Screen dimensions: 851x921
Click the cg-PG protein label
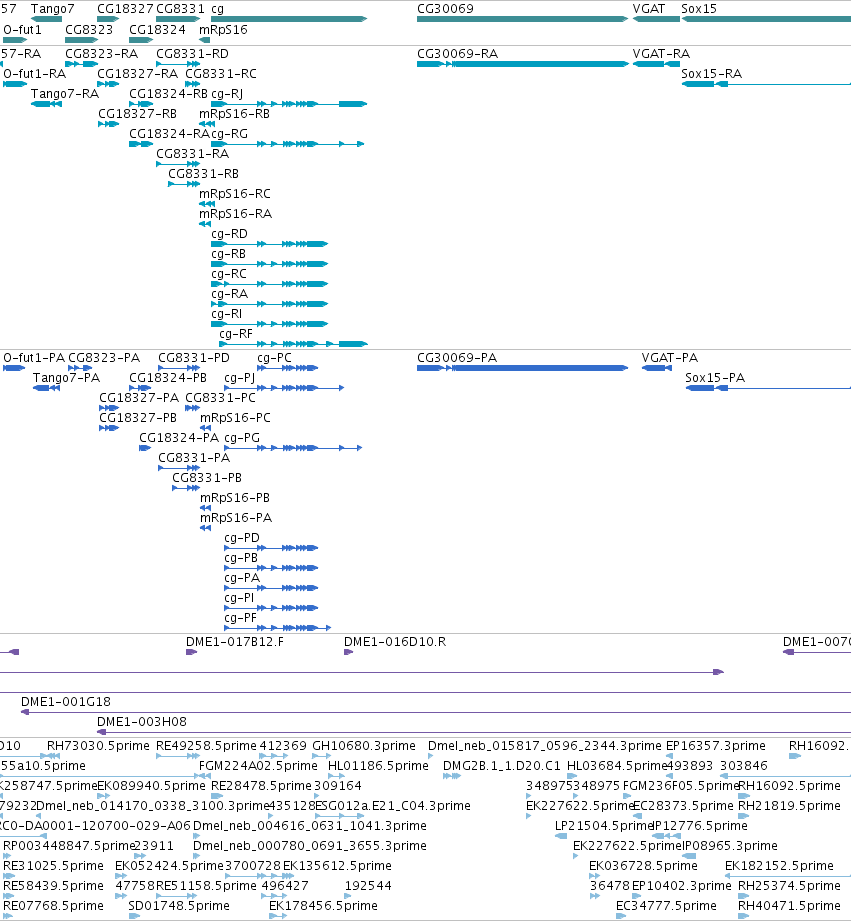coord(242,438)
